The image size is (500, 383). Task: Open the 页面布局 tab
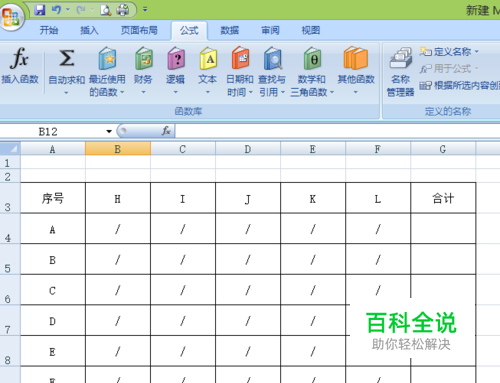139,30
